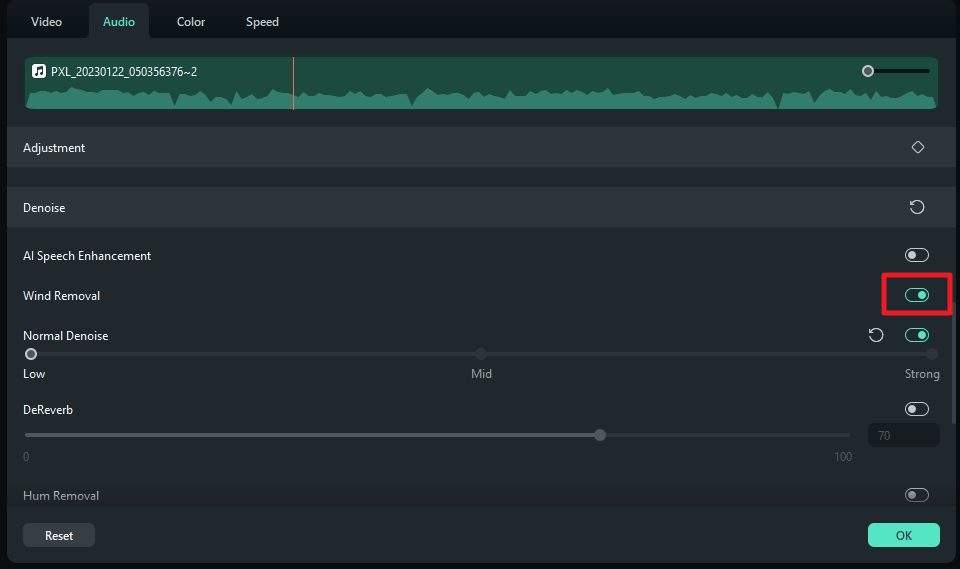Image resolution: width=960 pixels, height=569 pixels.
Task: Click the Adjustment keyframe diamond icon
Action: pyautogui.click(x=917, y=147)
